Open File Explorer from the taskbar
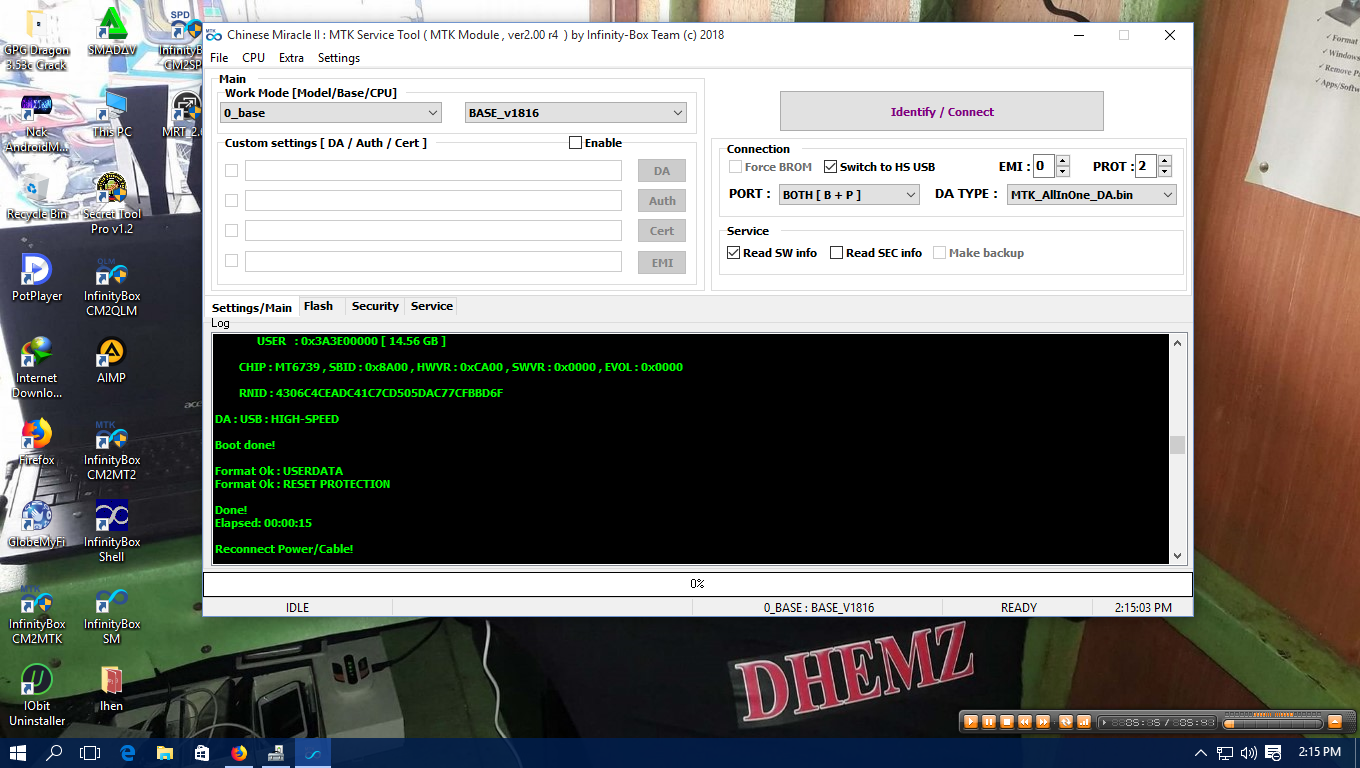1360x768 pixels. click(165, 753)
